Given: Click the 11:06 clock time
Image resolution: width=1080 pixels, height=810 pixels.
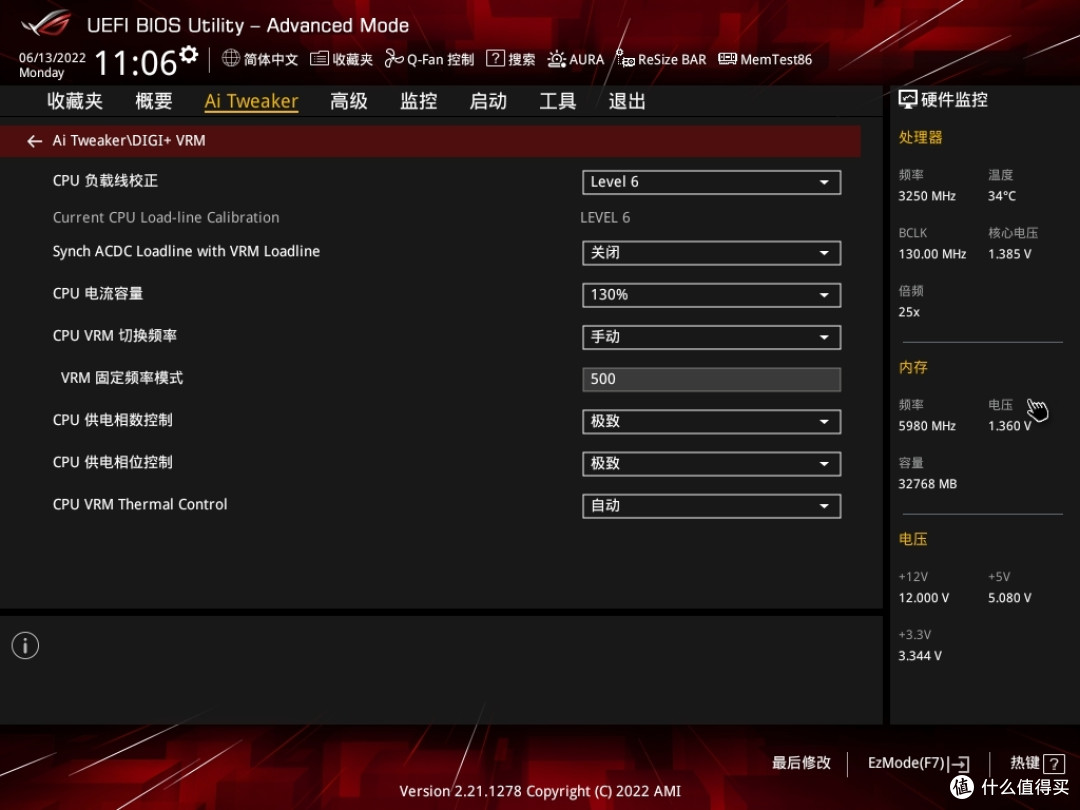Looking at the screenshot, I should tap(136, 63).
